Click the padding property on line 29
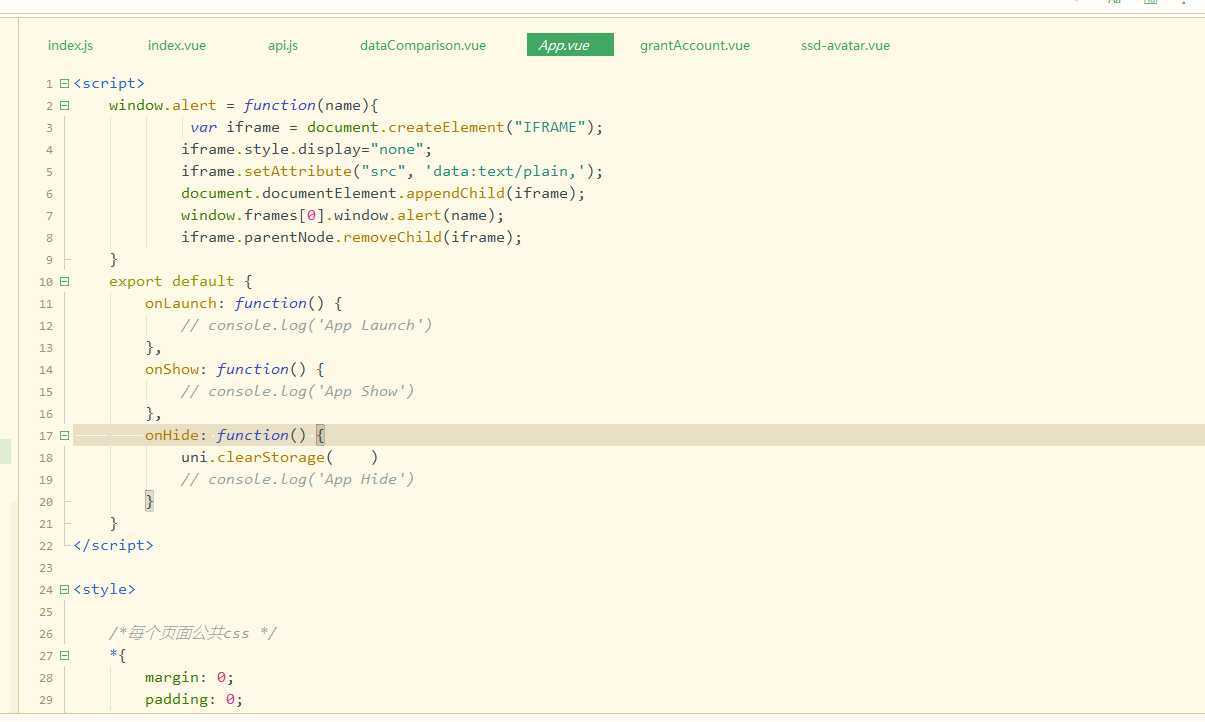 pyautogui.click(x=176, y=699)
